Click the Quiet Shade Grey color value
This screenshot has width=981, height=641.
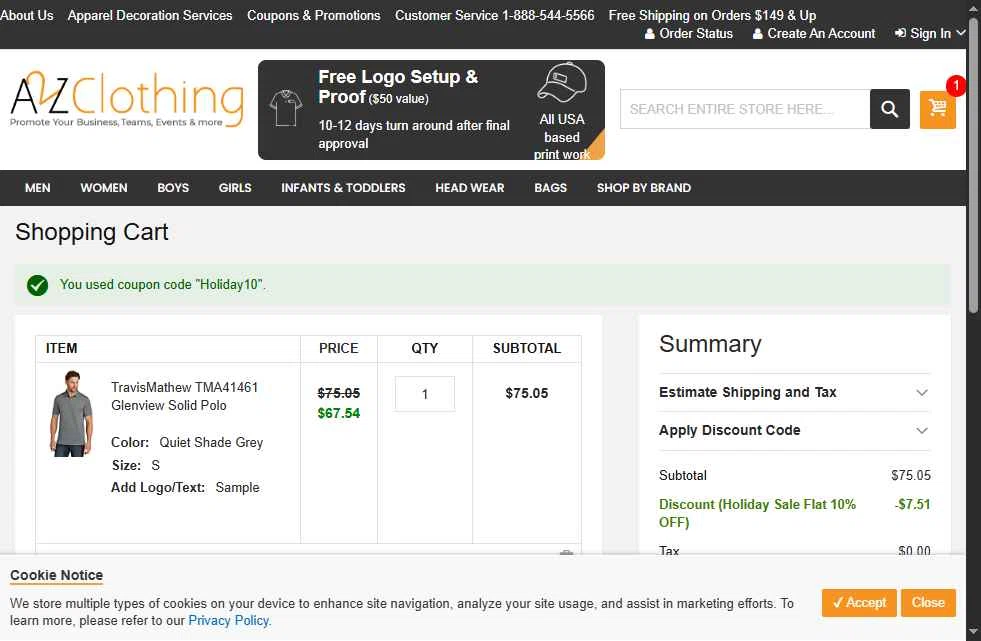pos(211,443)
